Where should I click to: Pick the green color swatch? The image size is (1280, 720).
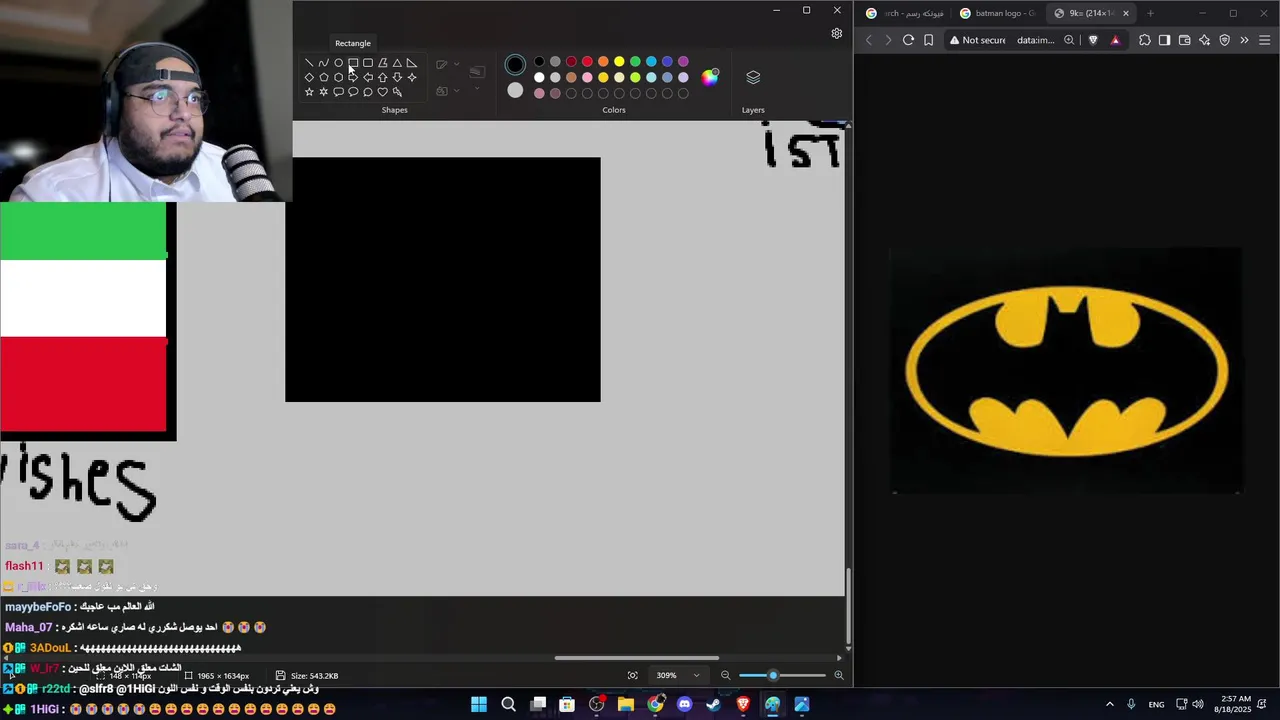pos(635,62)
